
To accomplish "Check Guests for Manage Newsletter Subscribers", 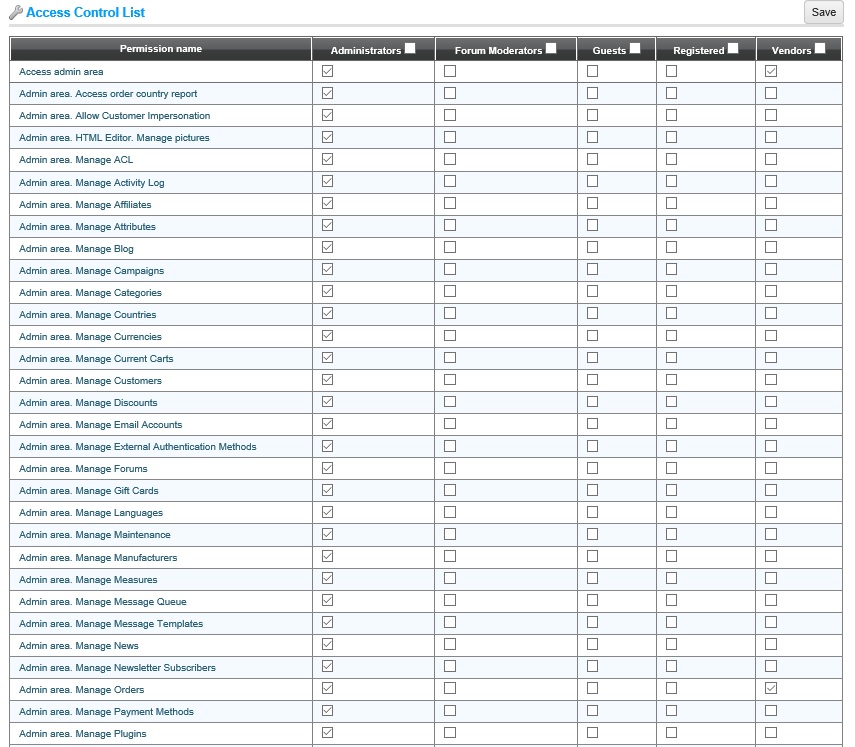I will [592, 666].
